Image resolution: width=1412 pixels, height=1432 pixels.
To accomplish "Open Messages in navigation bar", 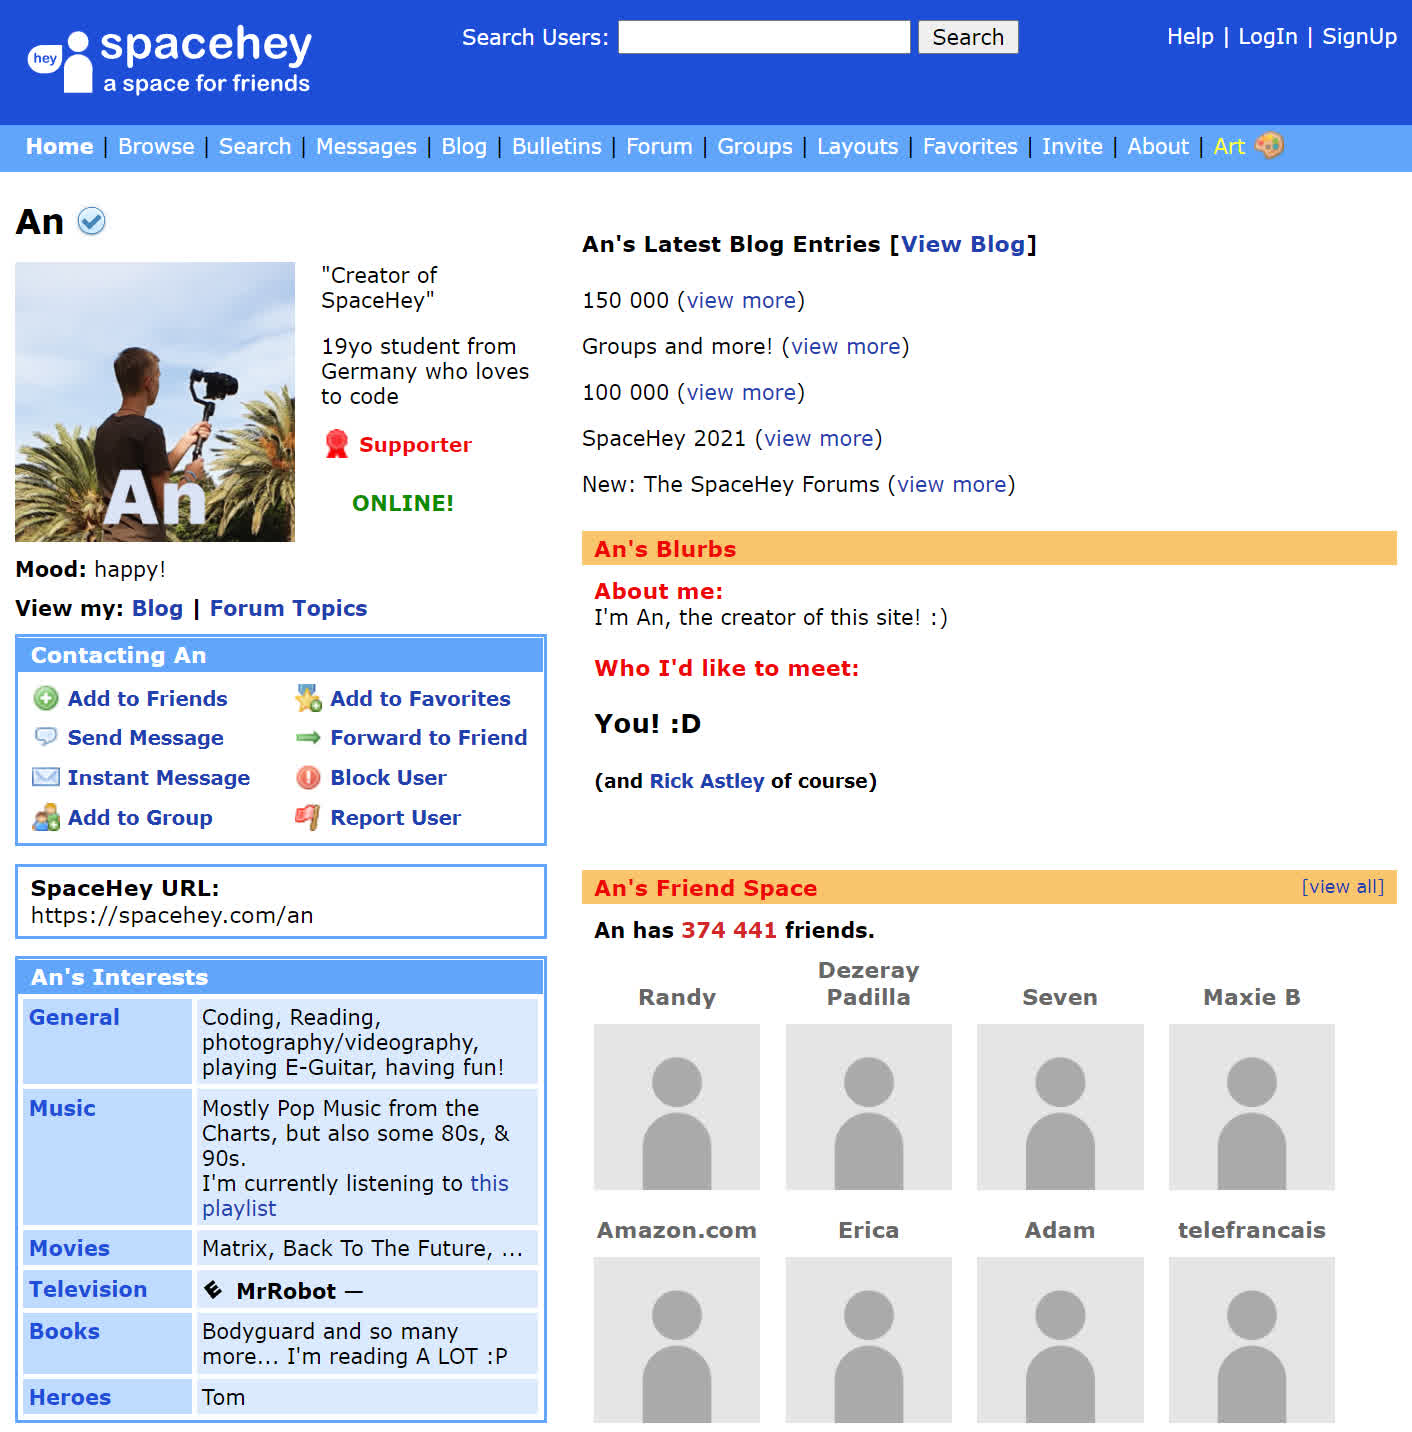I will point(366,146).
